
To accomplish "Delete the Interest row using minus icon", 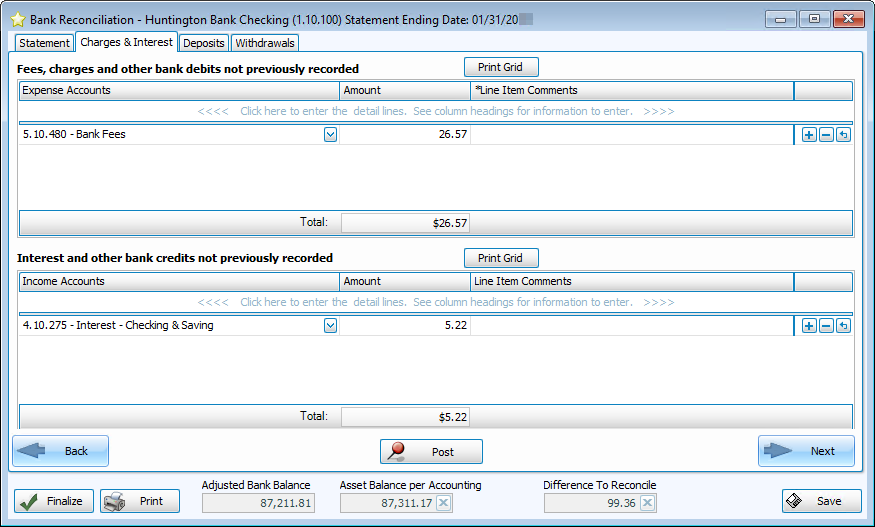I will pyautogui.click(x=826, y=326).
